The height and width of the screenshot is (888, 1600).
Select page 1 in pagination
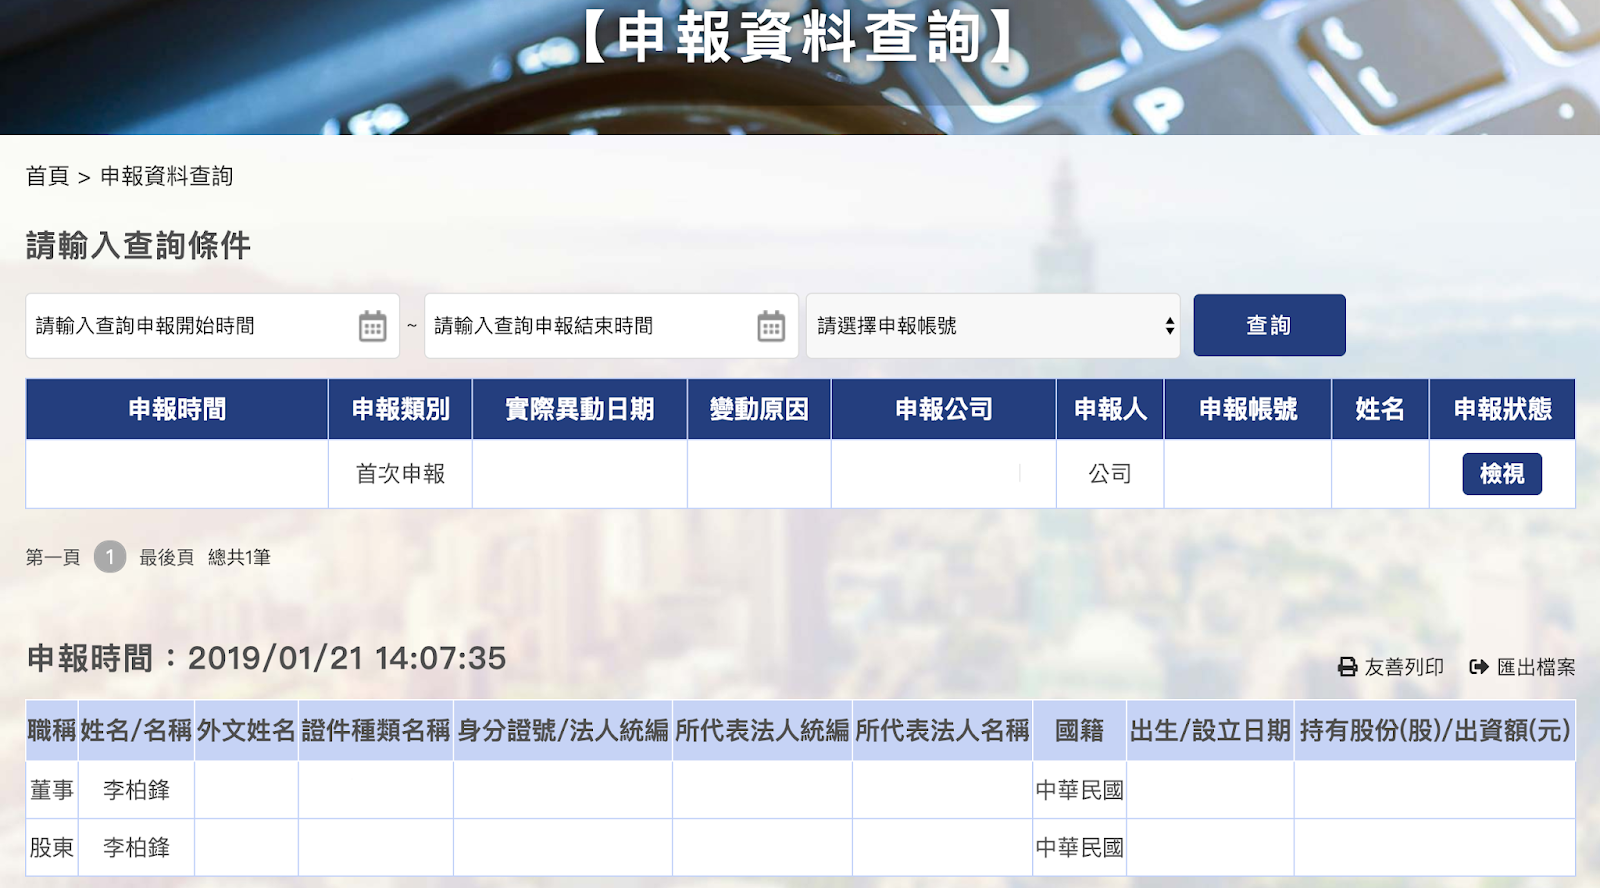(x=110, y=557)
